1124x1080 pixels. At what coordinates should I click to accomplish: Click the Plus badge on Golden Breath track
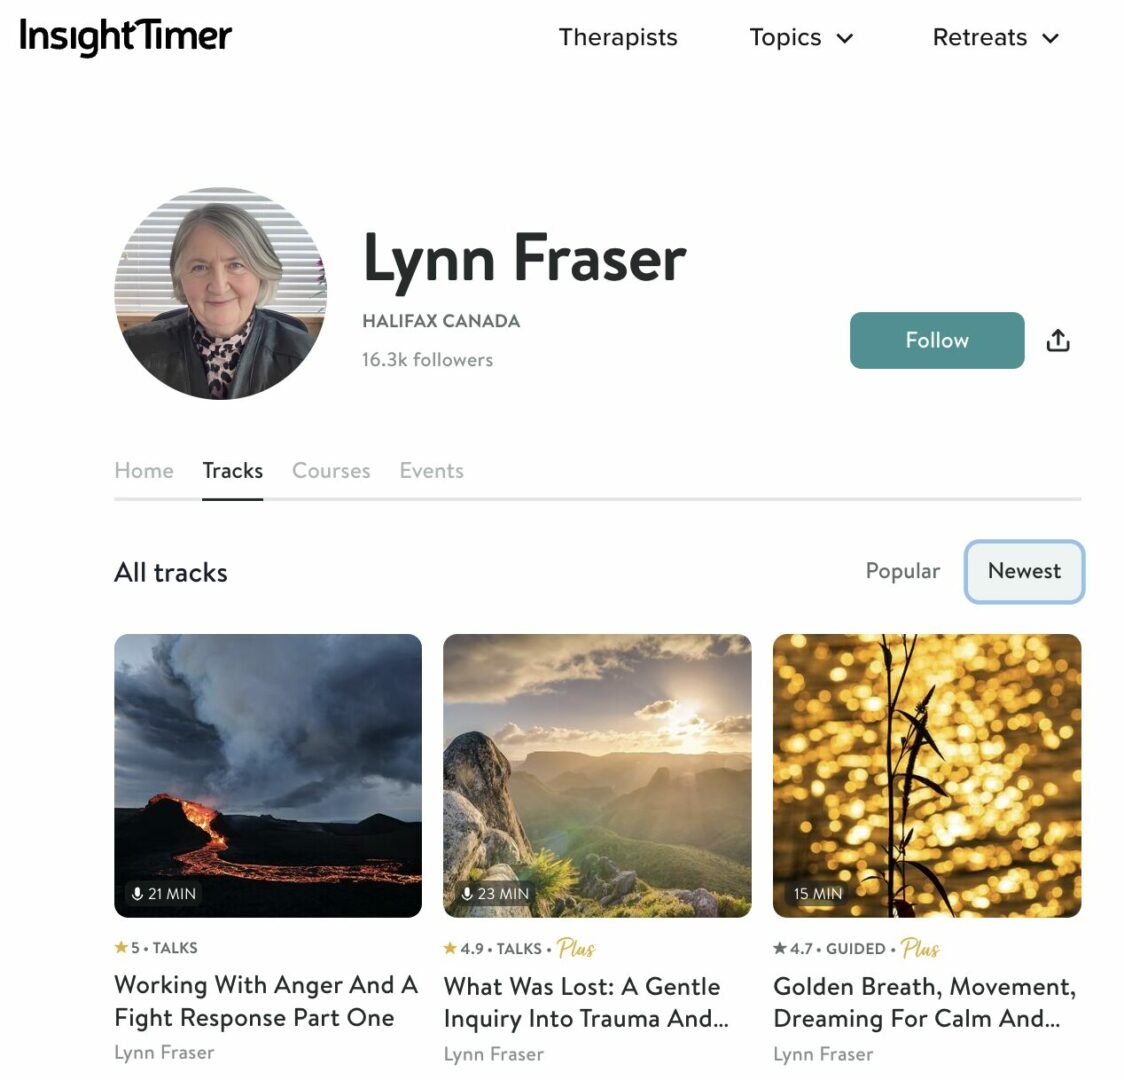click(920, 948)
